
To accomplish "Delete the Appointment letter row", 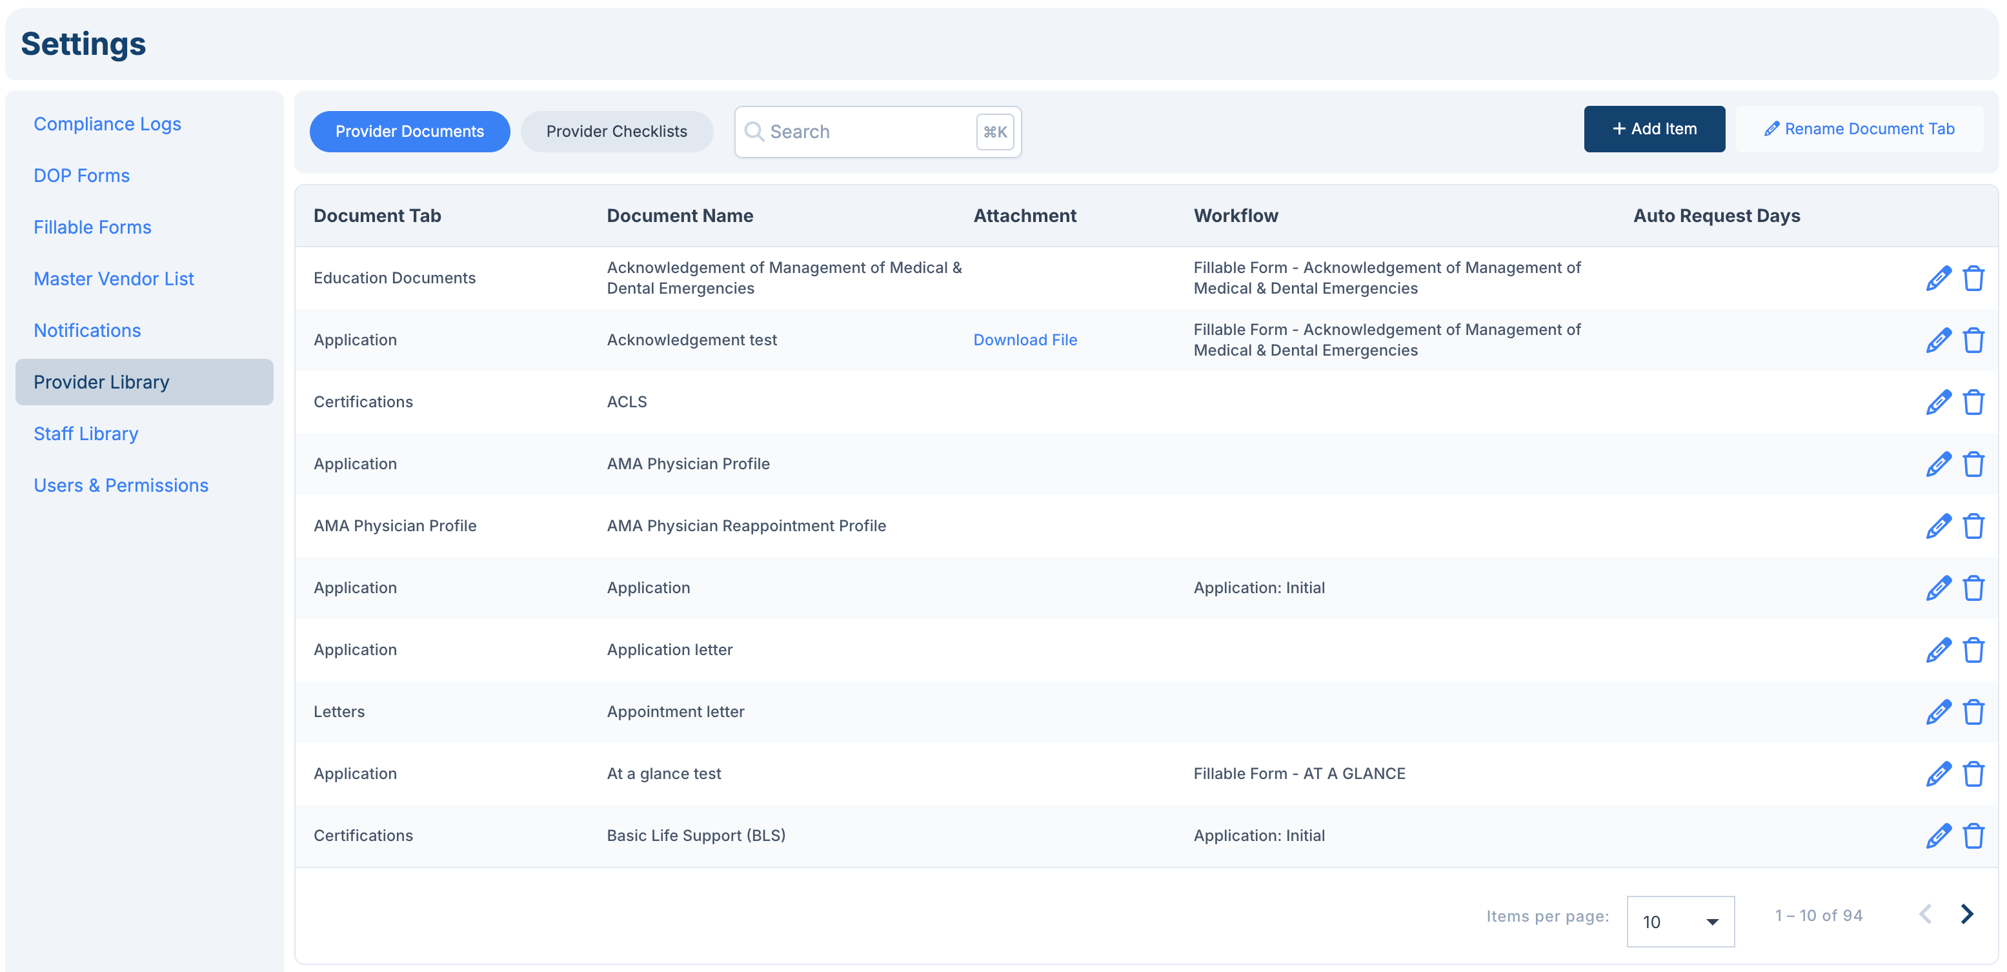I will click(x=1973, y=712).
